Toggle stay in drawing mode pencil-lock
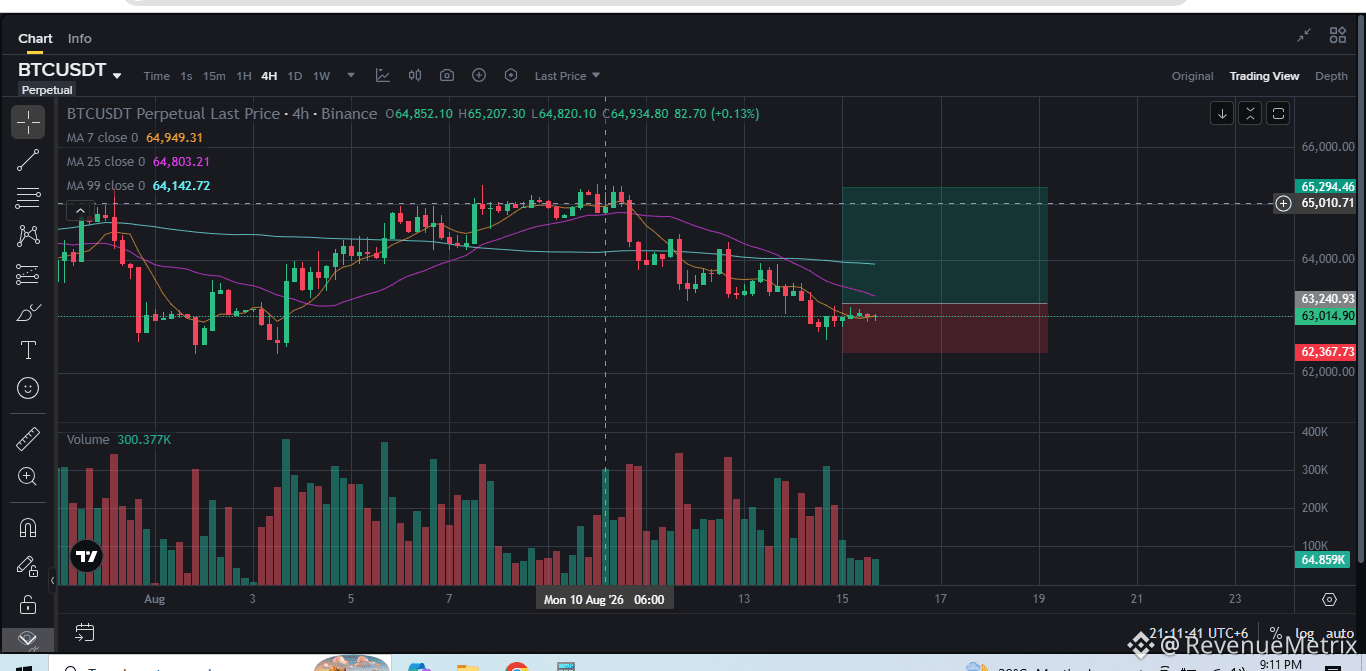 [x=28, y=566]
